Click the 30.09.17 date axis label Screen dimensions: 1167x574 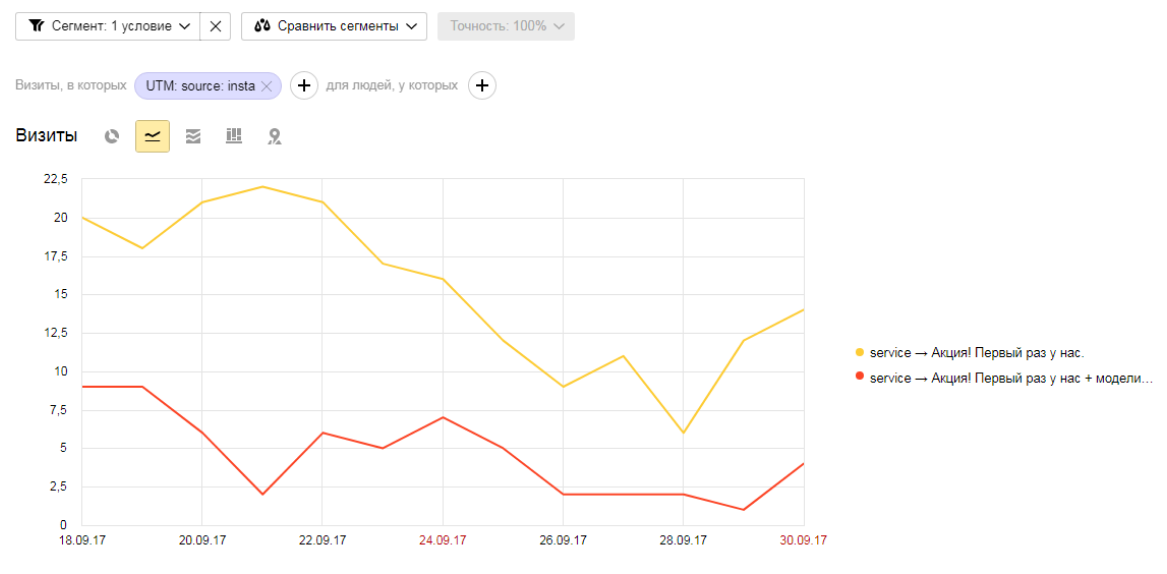(x=803, y=540)
